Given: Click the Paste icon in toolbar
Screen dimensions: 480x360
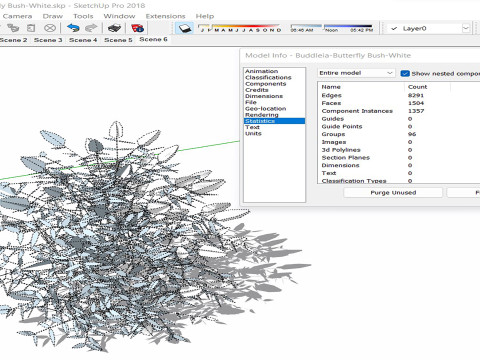Looking at the screenshot, I should click(31, 28).
